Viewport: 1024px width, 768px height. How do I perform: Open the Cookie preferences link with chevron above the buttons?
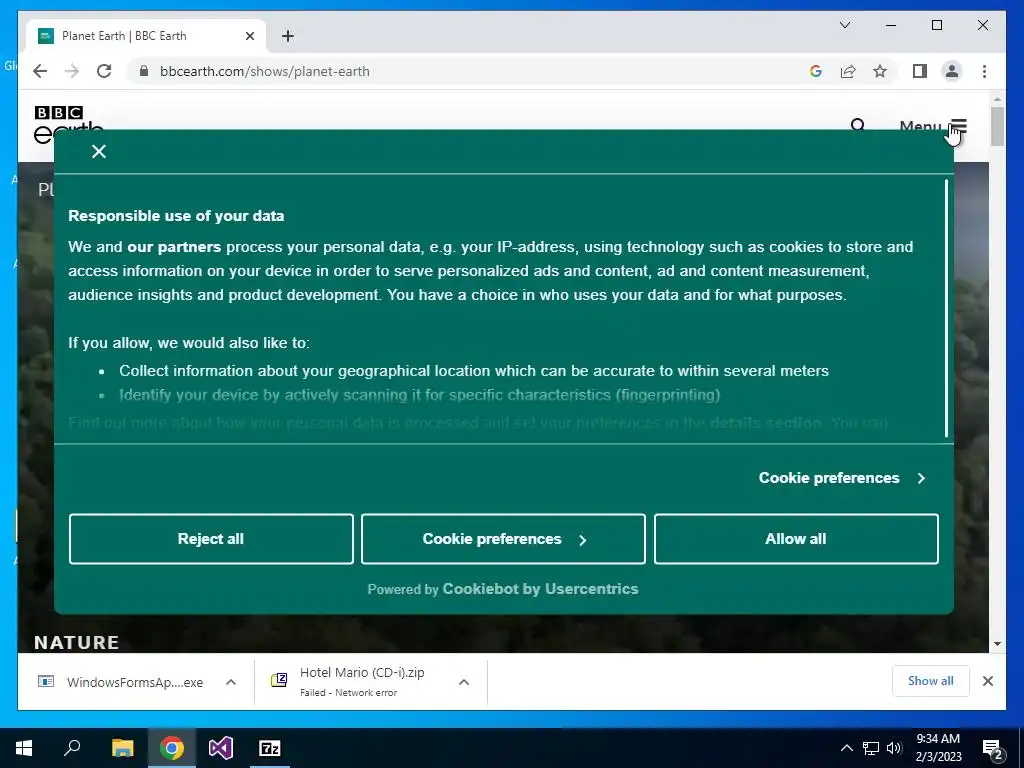pyautogui.click(x=842, y=478)
